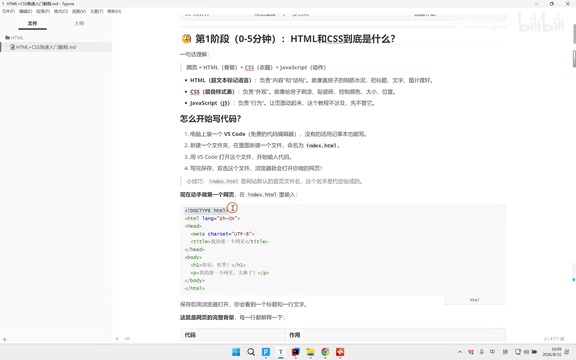Click the <html lang="zh-CN"> code line
576x360 pixels.
point(212,218)
